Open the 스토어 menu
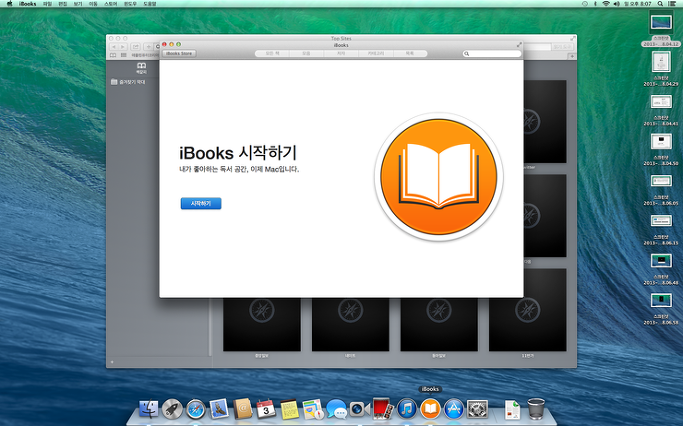Screen dimensions: 683x426 111,3
